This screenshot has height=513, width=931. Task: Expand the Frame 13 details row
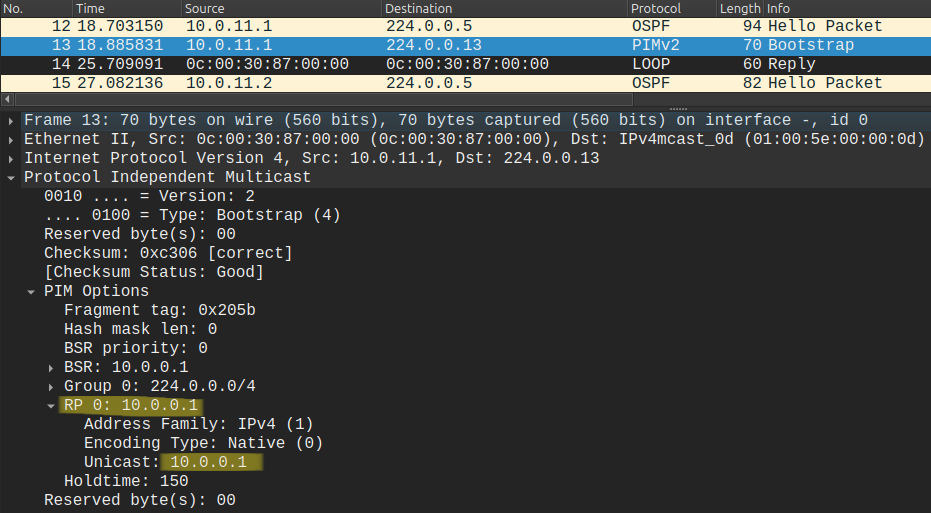click(11, 120)
